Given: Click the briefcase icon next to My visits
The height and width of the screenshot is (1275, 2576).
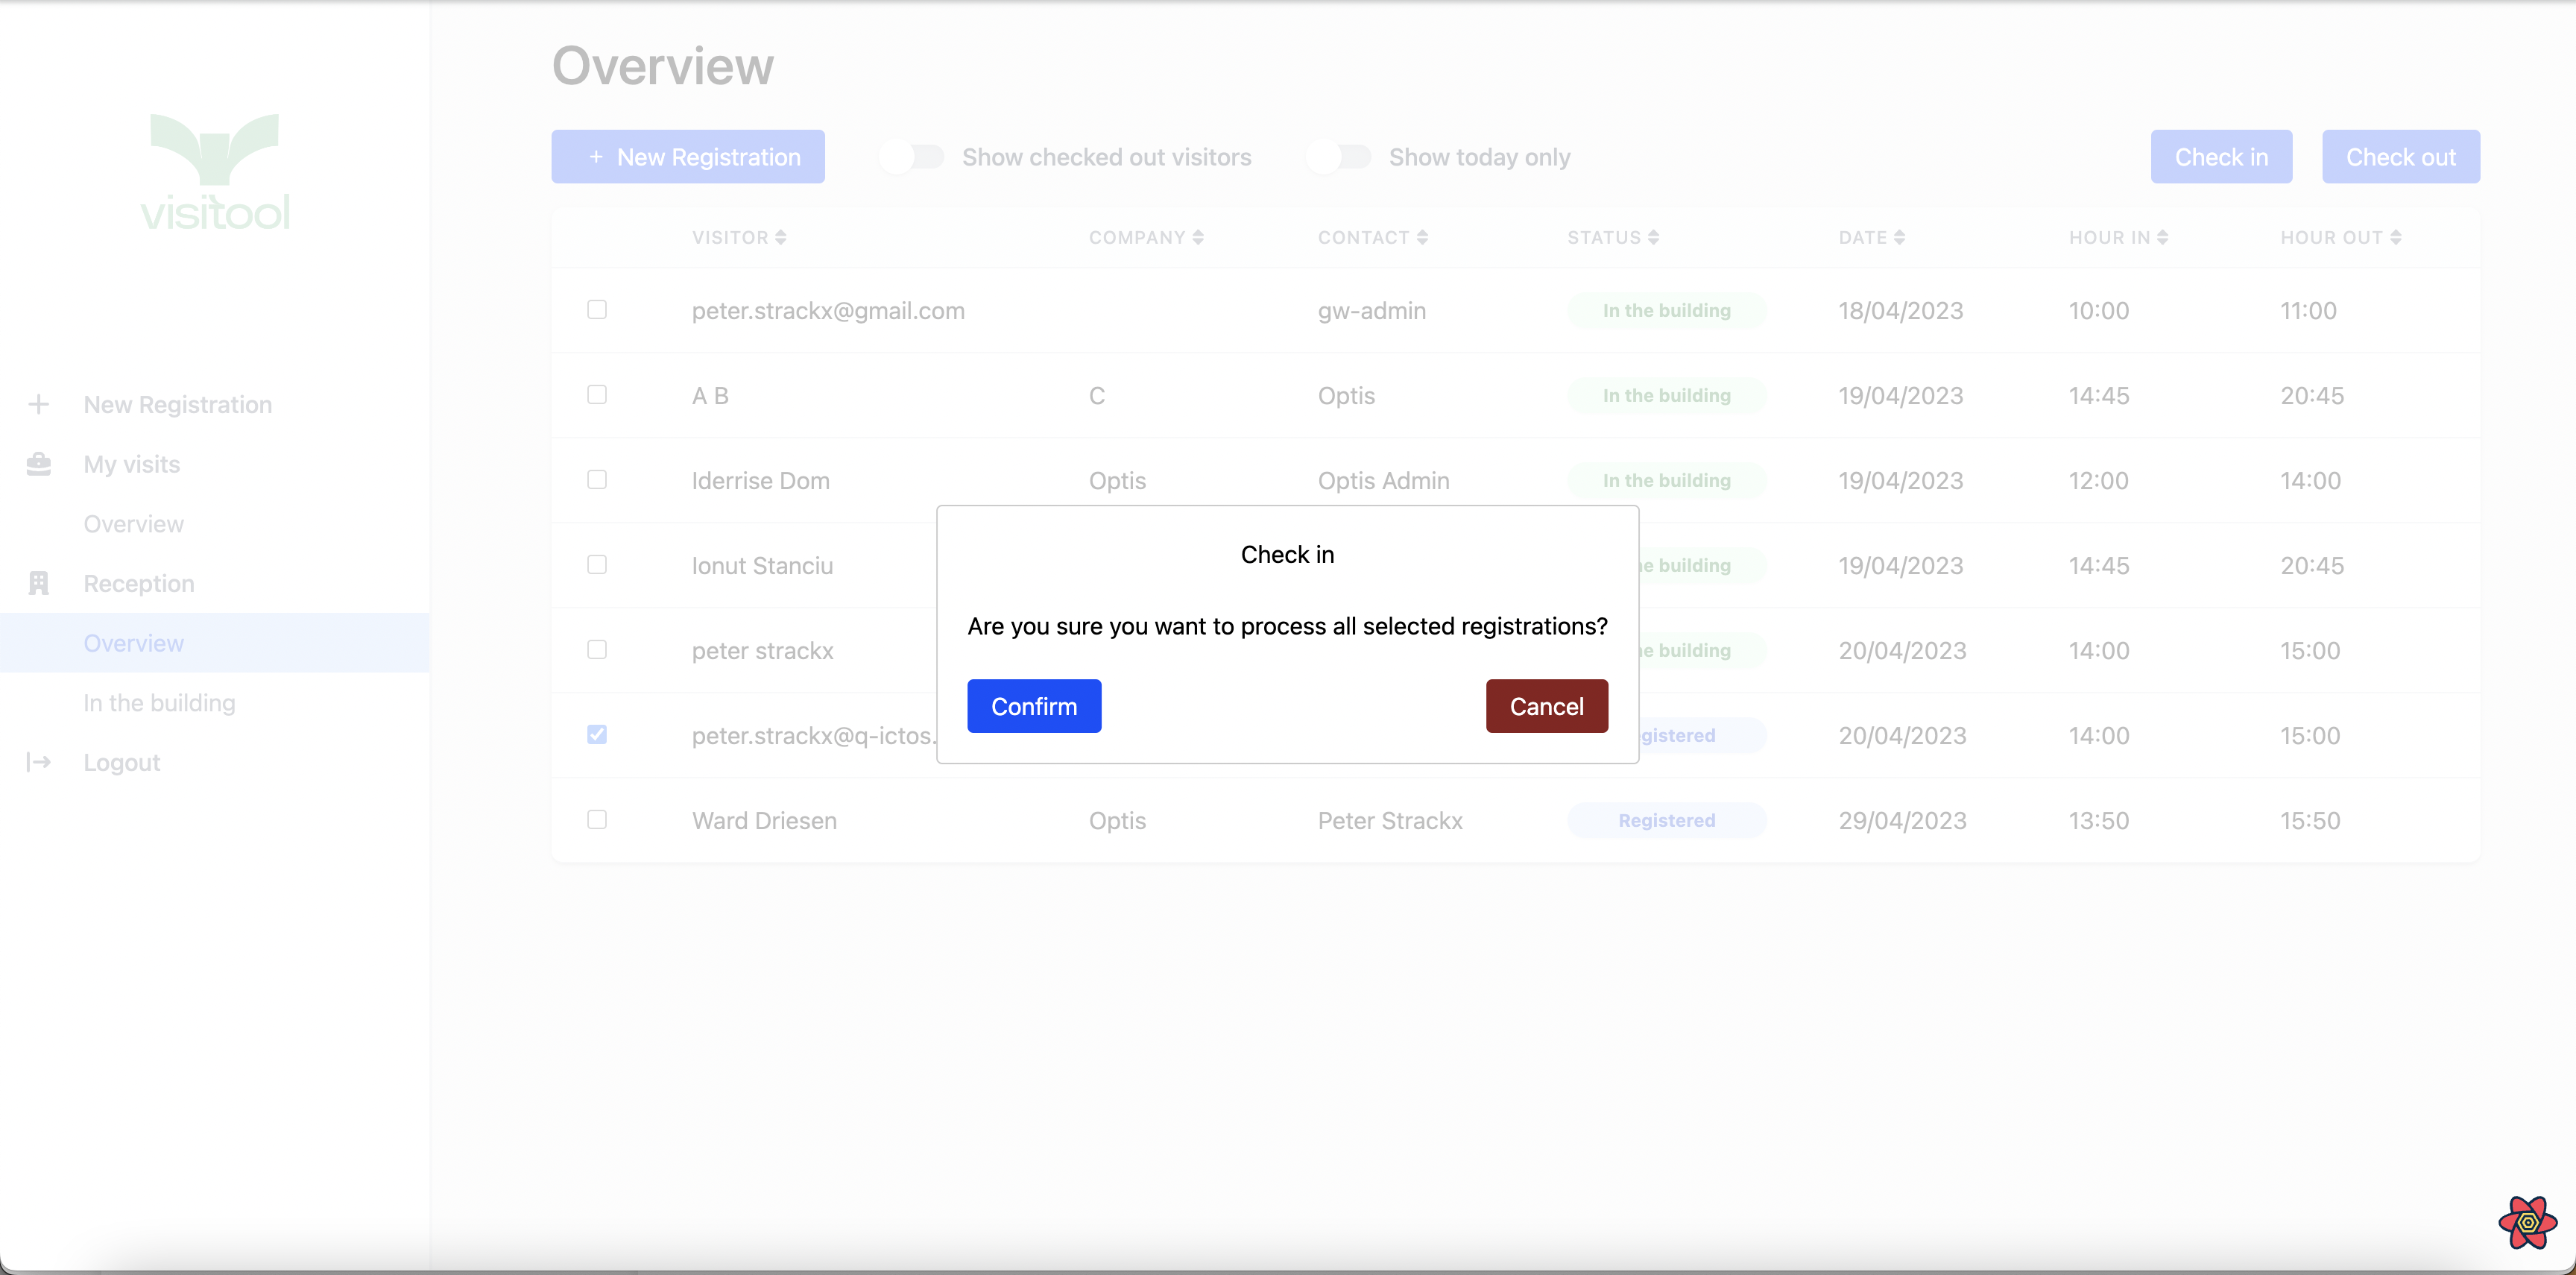Looking at the screenshot, I should [39, 464].
